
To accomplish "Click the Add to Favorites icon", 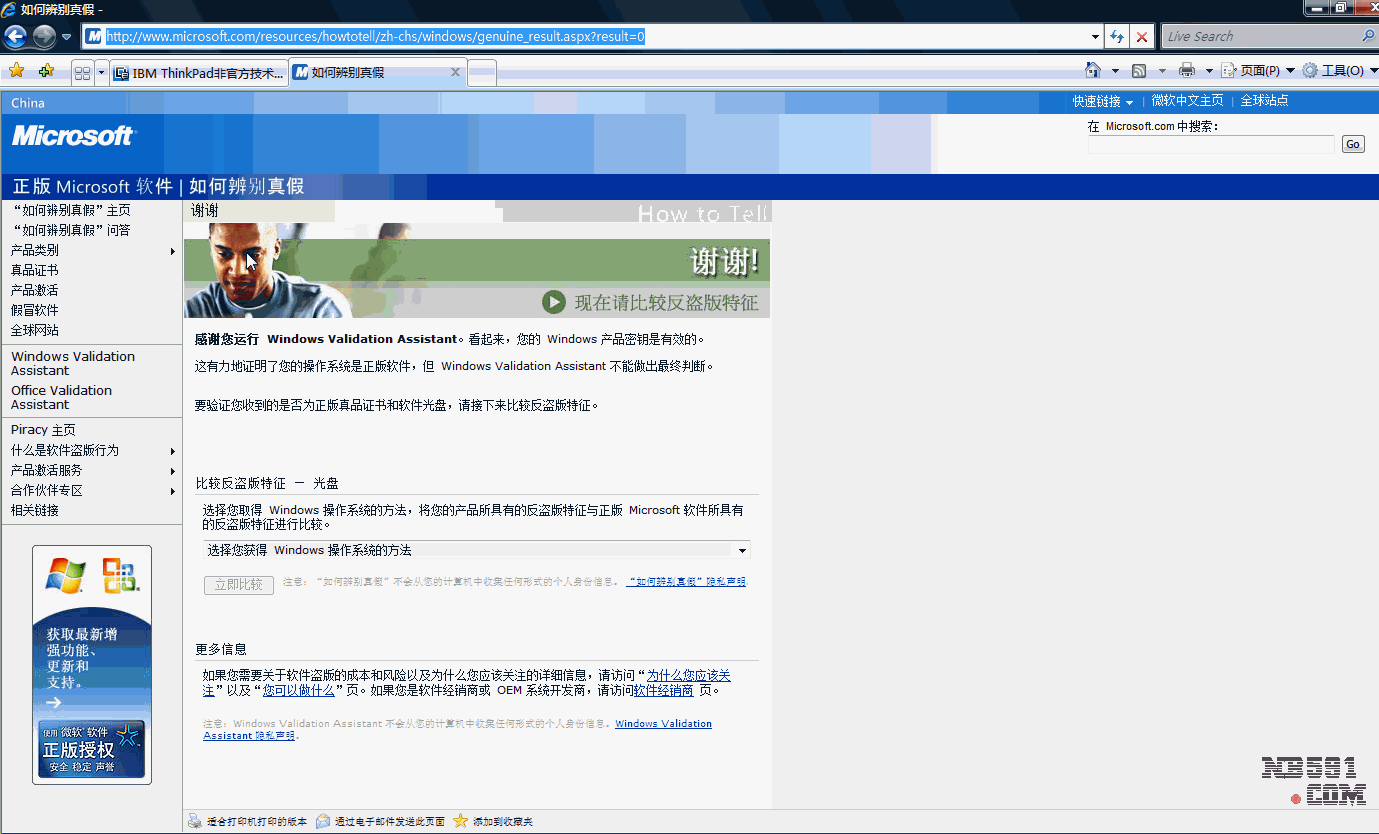I will point(46,71).
